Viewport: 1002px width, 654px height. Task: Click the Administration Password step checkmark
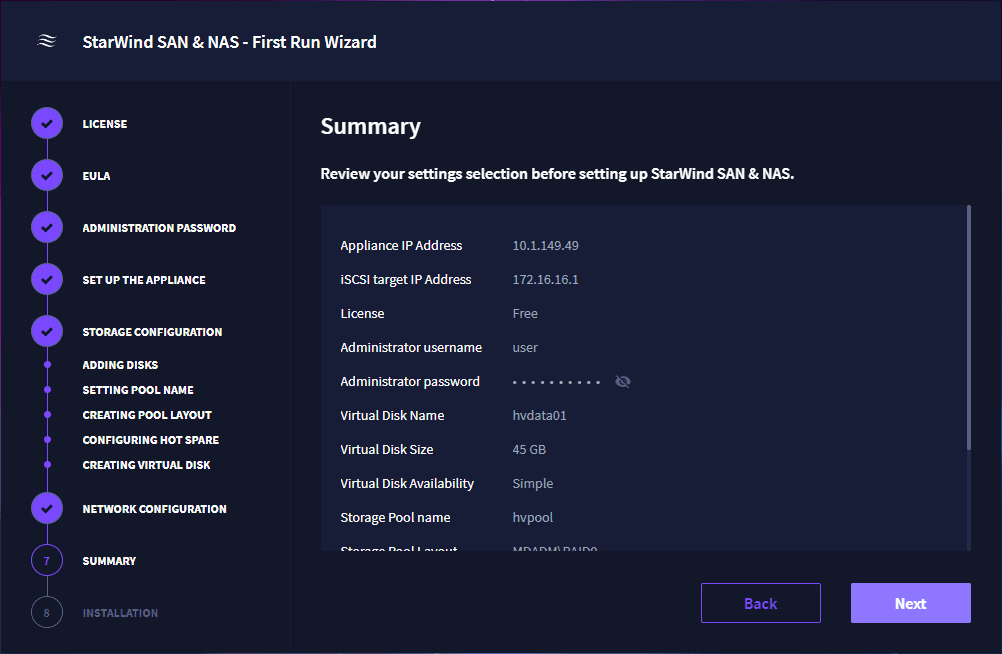(47, 227)
